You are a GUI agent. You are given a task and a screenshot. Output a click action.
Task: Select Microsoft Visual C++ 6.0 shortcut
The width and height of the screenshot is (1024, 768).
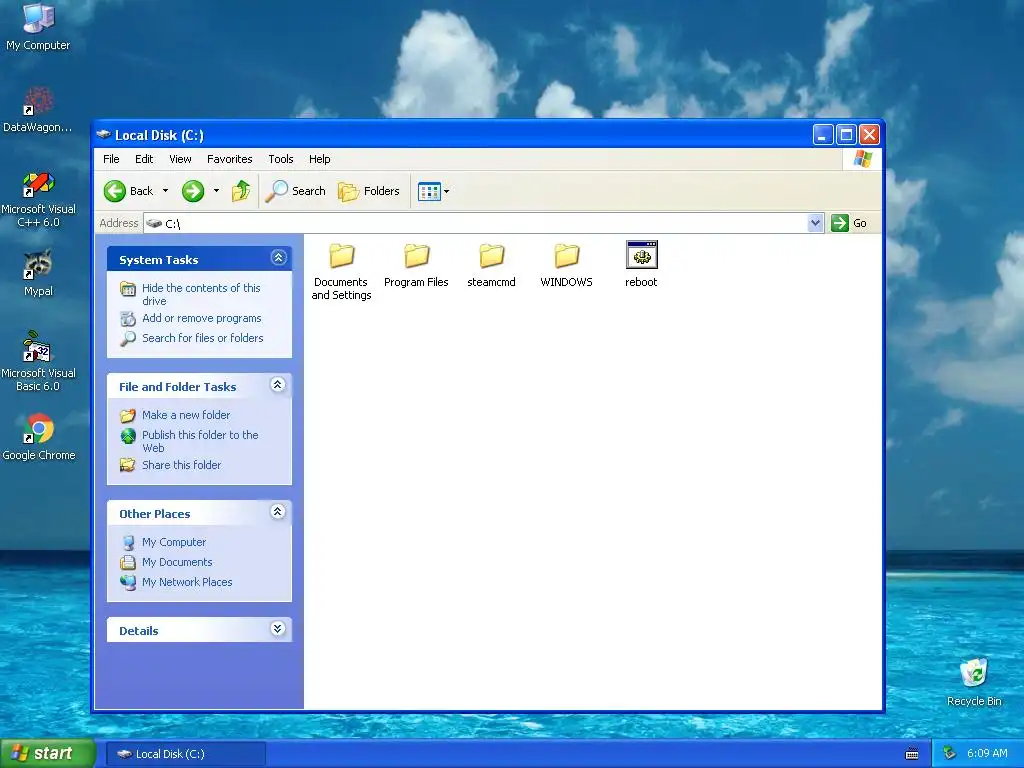click(x=38, y=199)
